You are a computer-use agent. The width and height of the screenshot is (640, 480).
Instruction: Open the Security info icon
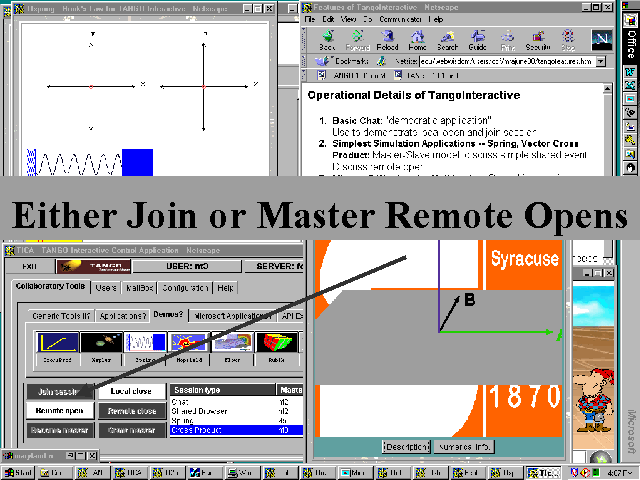(x=538, y=40)
